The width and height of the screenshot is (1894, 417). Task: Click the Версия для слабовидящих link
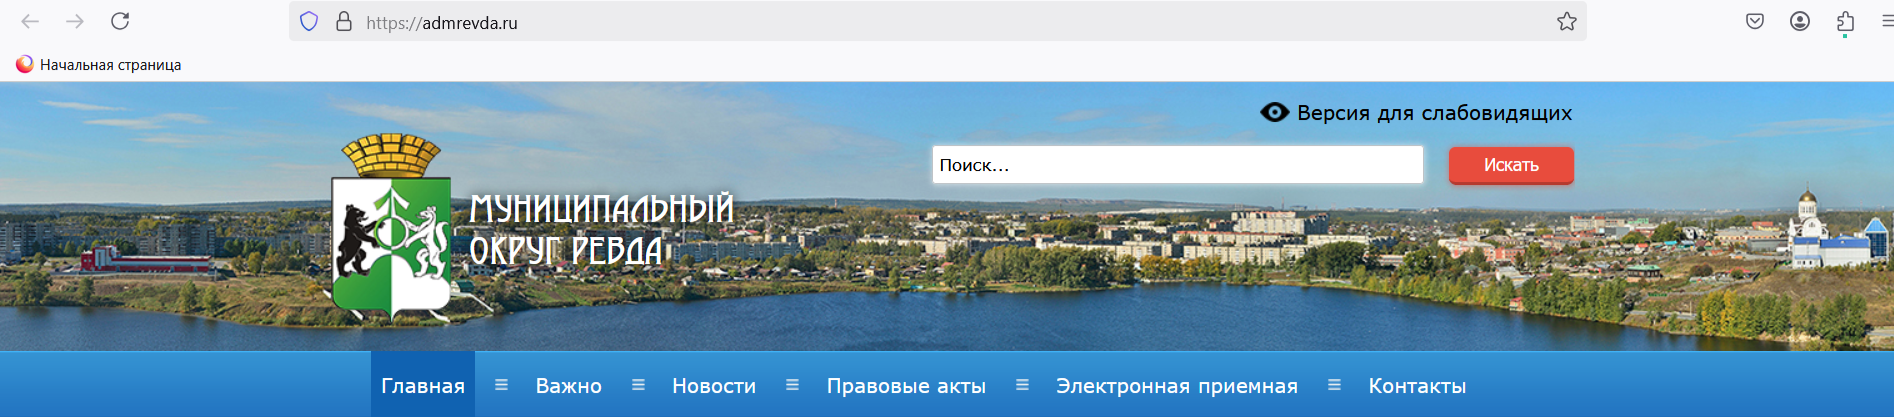point(1434,113)
